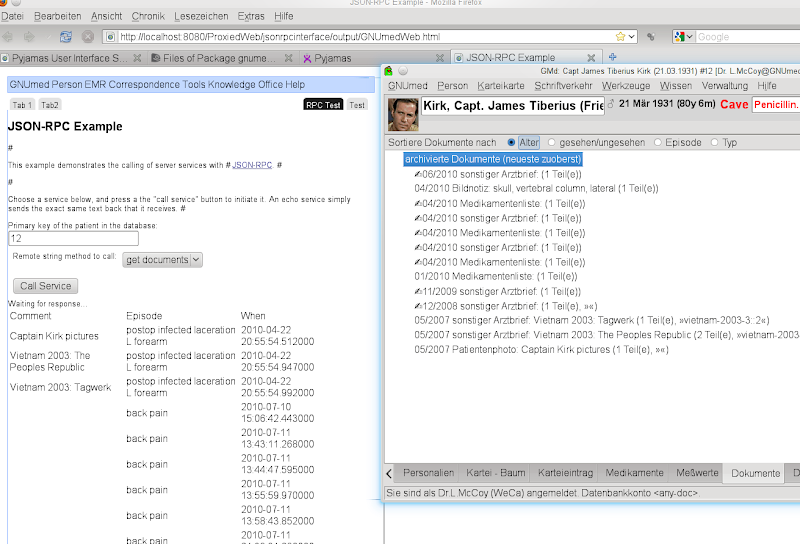Click the left scroll arrow of notebook tabs

tap(389, 473)
